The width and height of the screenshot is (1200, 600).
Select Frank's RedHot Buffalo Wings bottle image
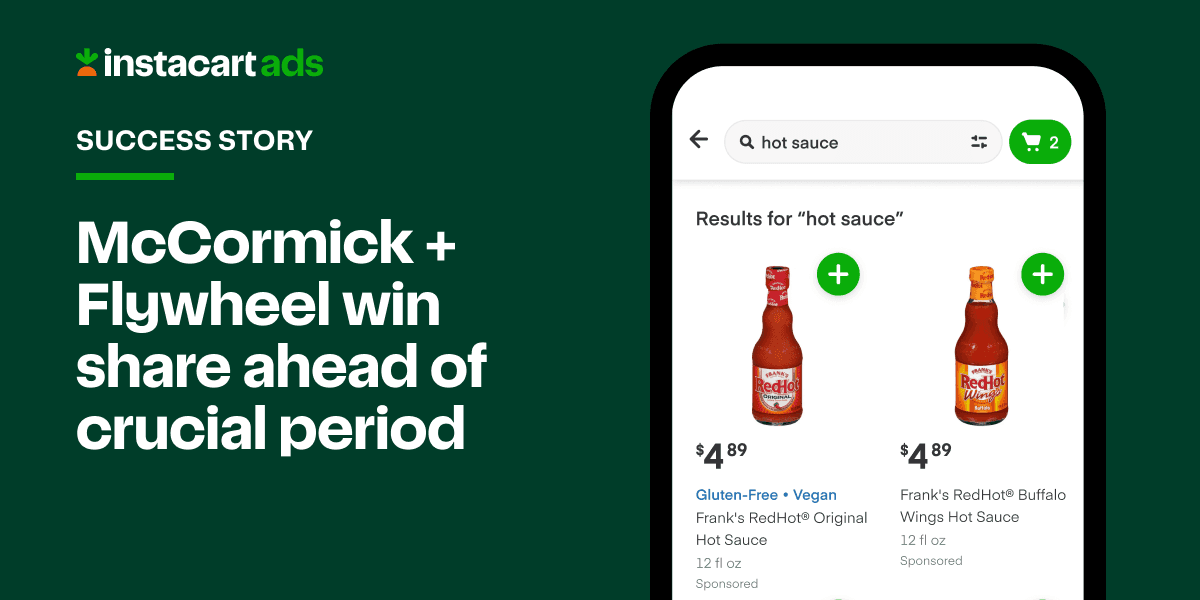[x=983, y=345]
